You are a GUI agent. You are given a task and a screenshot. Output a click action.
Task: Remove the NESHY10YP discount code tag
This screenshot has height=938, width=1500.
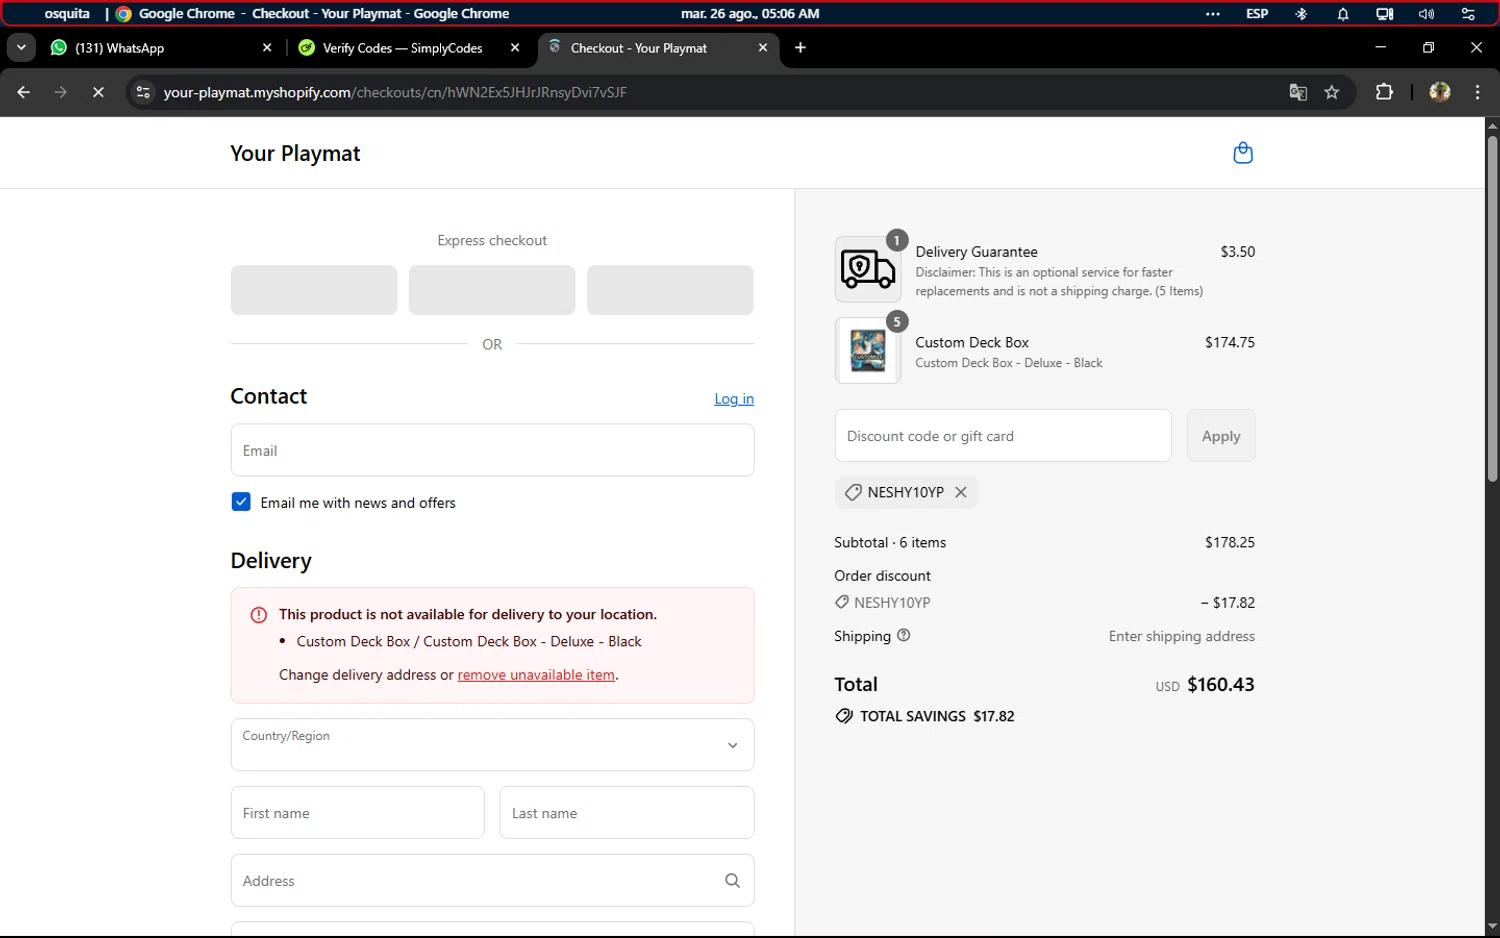961,492
